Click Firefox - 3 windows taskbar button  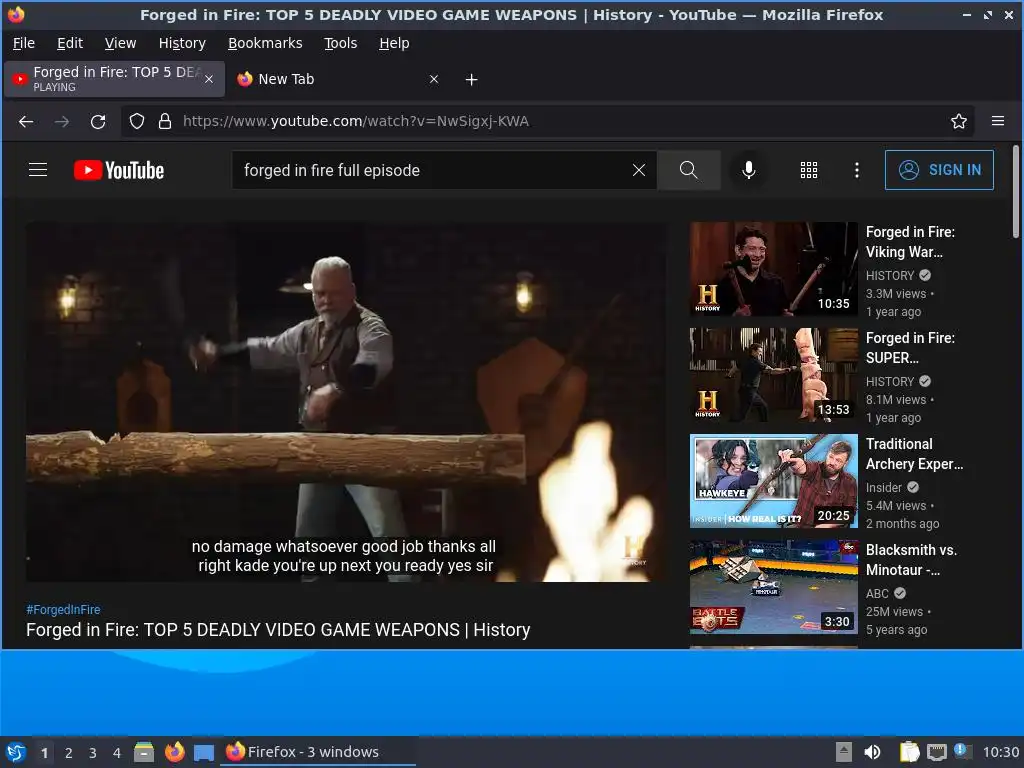coord(319,752)
